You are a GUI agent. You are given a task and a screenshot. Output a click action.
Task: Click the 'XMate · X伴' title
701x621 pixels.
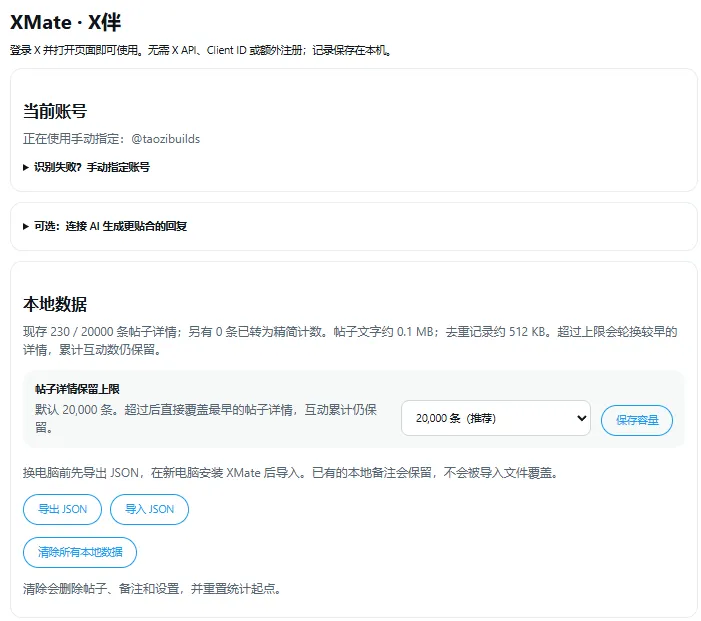pos(65,22)
